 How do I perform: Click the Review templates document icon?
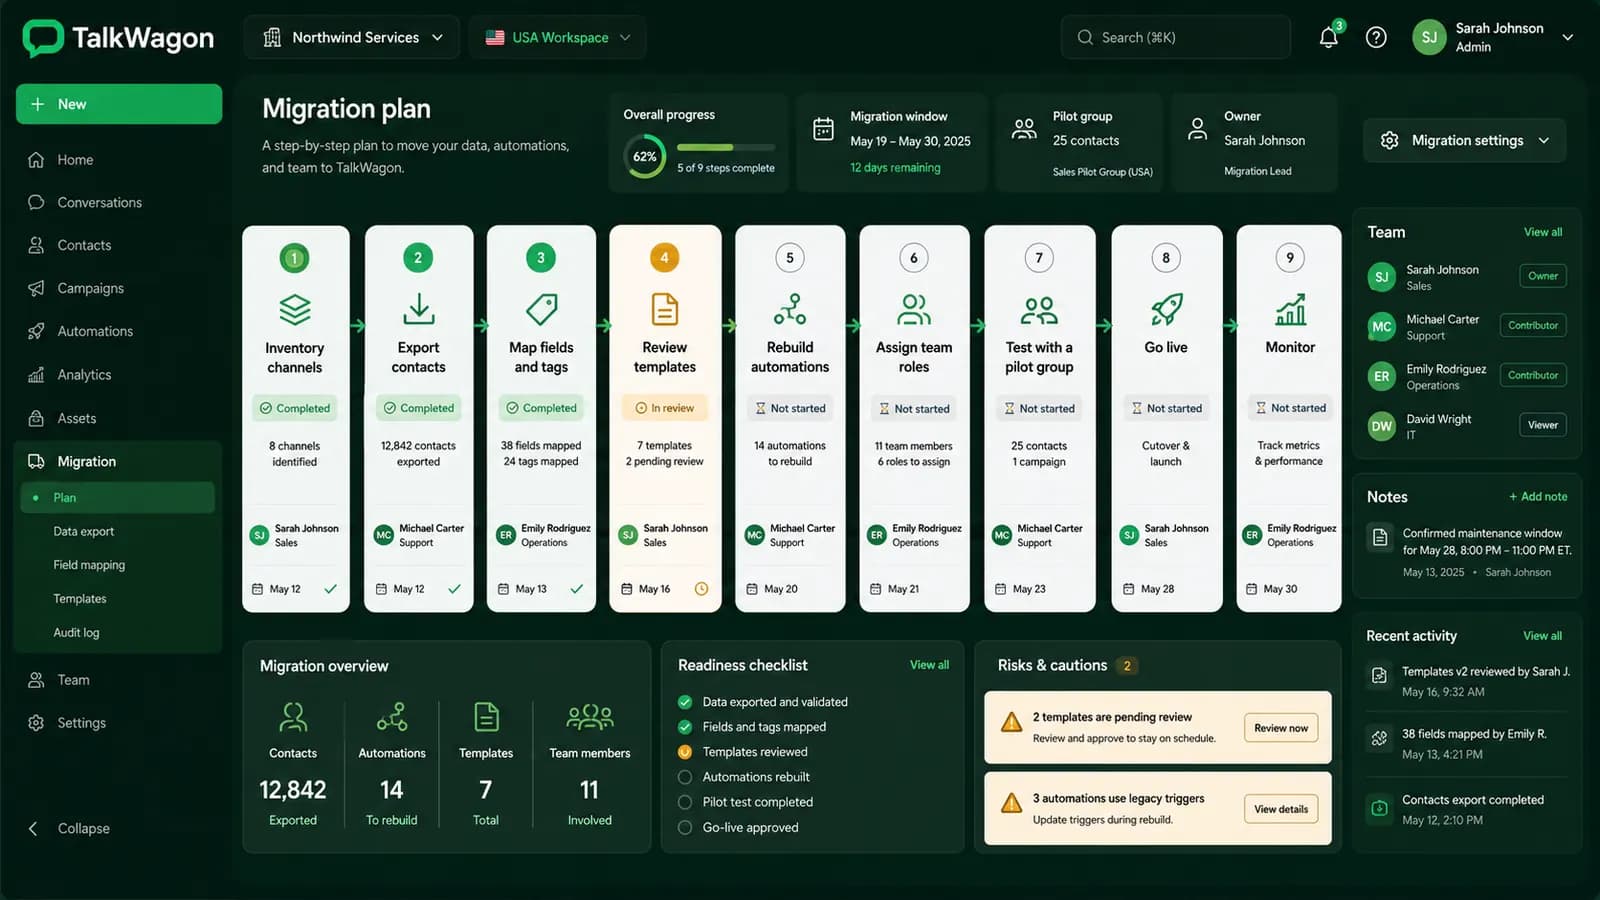coord(665,309)
